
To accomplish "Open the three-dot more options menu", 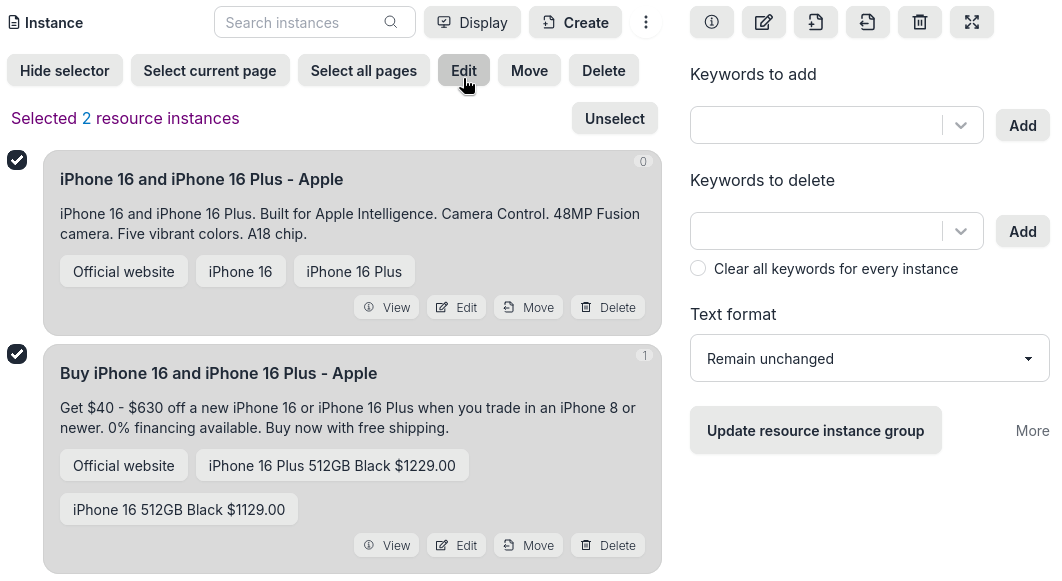I will click(646, 22).
